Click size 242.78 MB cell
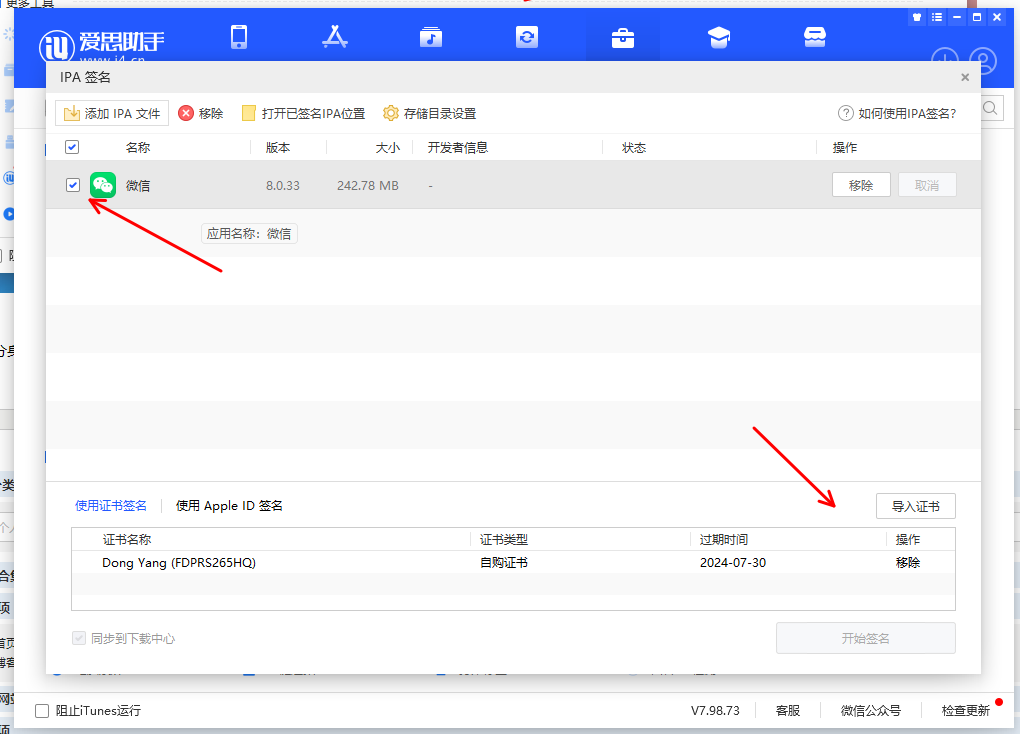This screenshot has width=1020, height=734. (x=368, y=185)
